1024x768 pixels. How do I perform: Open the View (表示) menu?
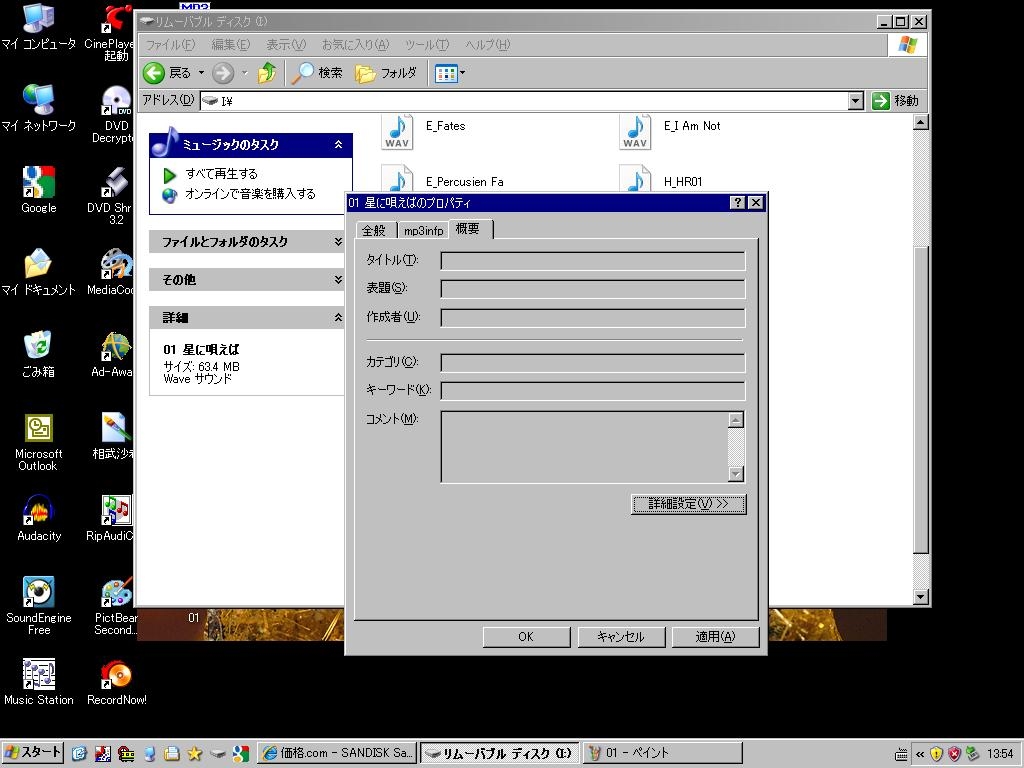point(286,45)
